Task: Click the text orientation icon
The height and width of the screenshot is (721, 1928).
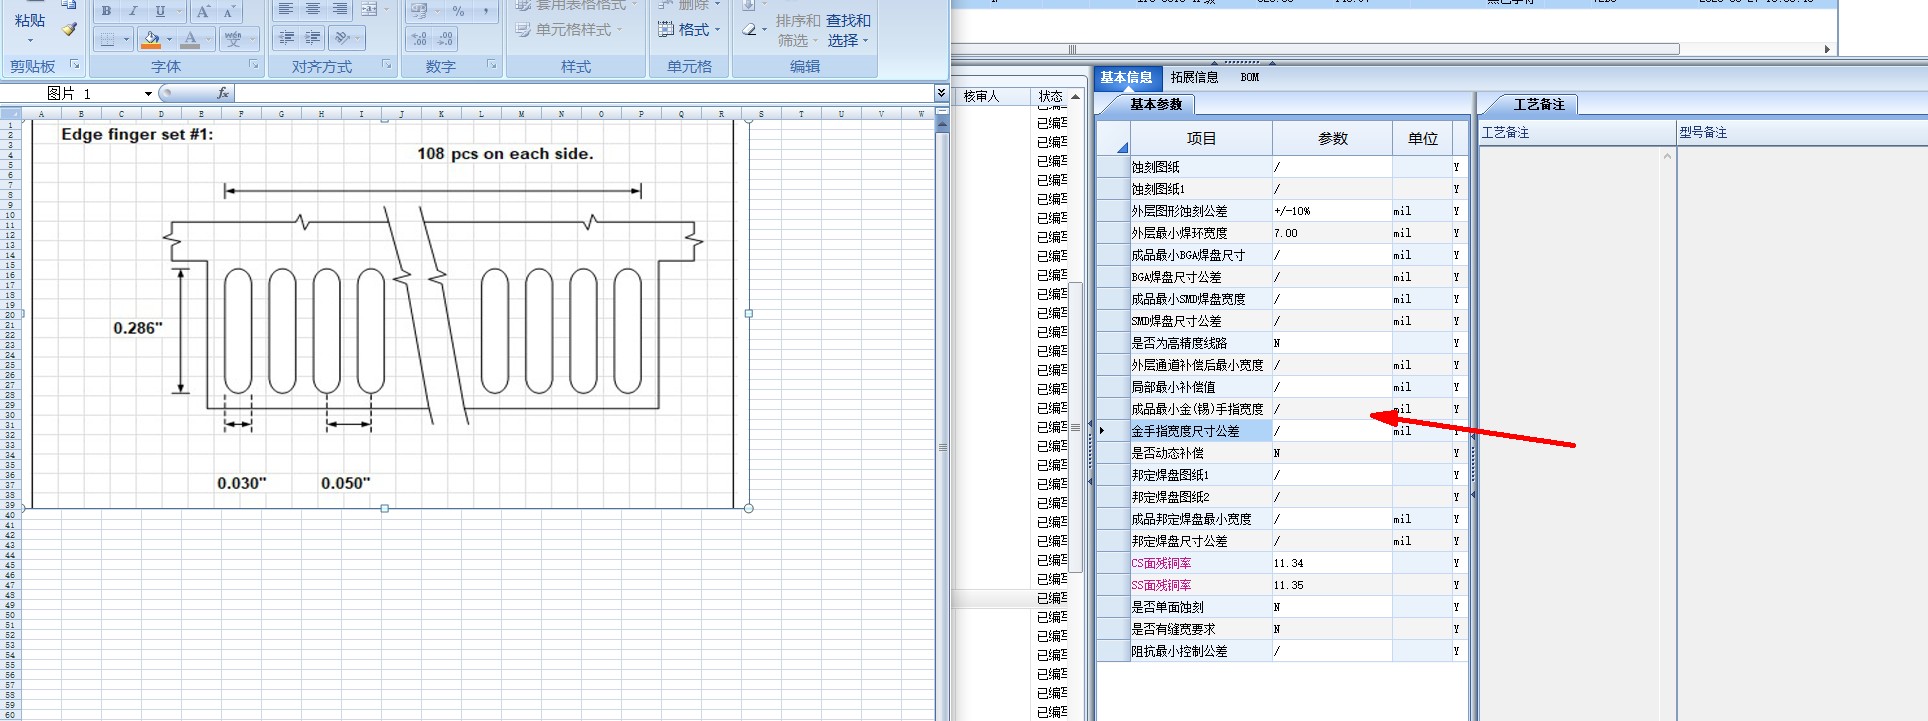Action: (x=342, y=38)
